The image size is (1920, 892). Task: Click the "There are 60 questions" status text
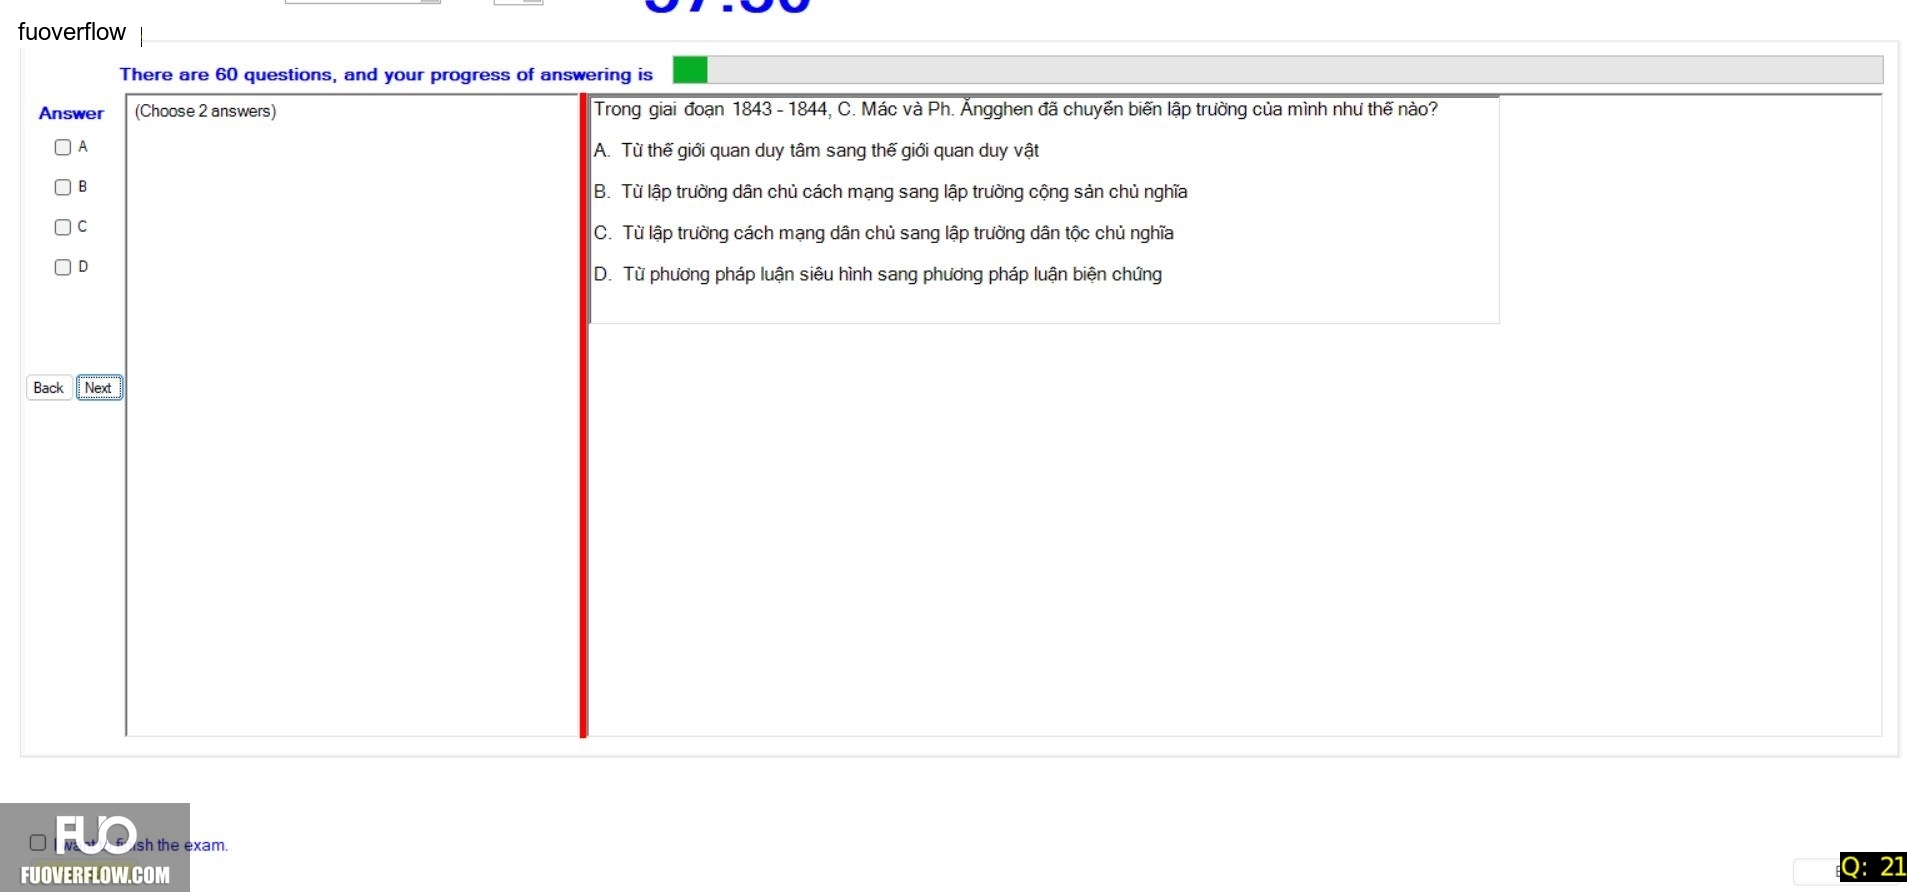[386, 74]
